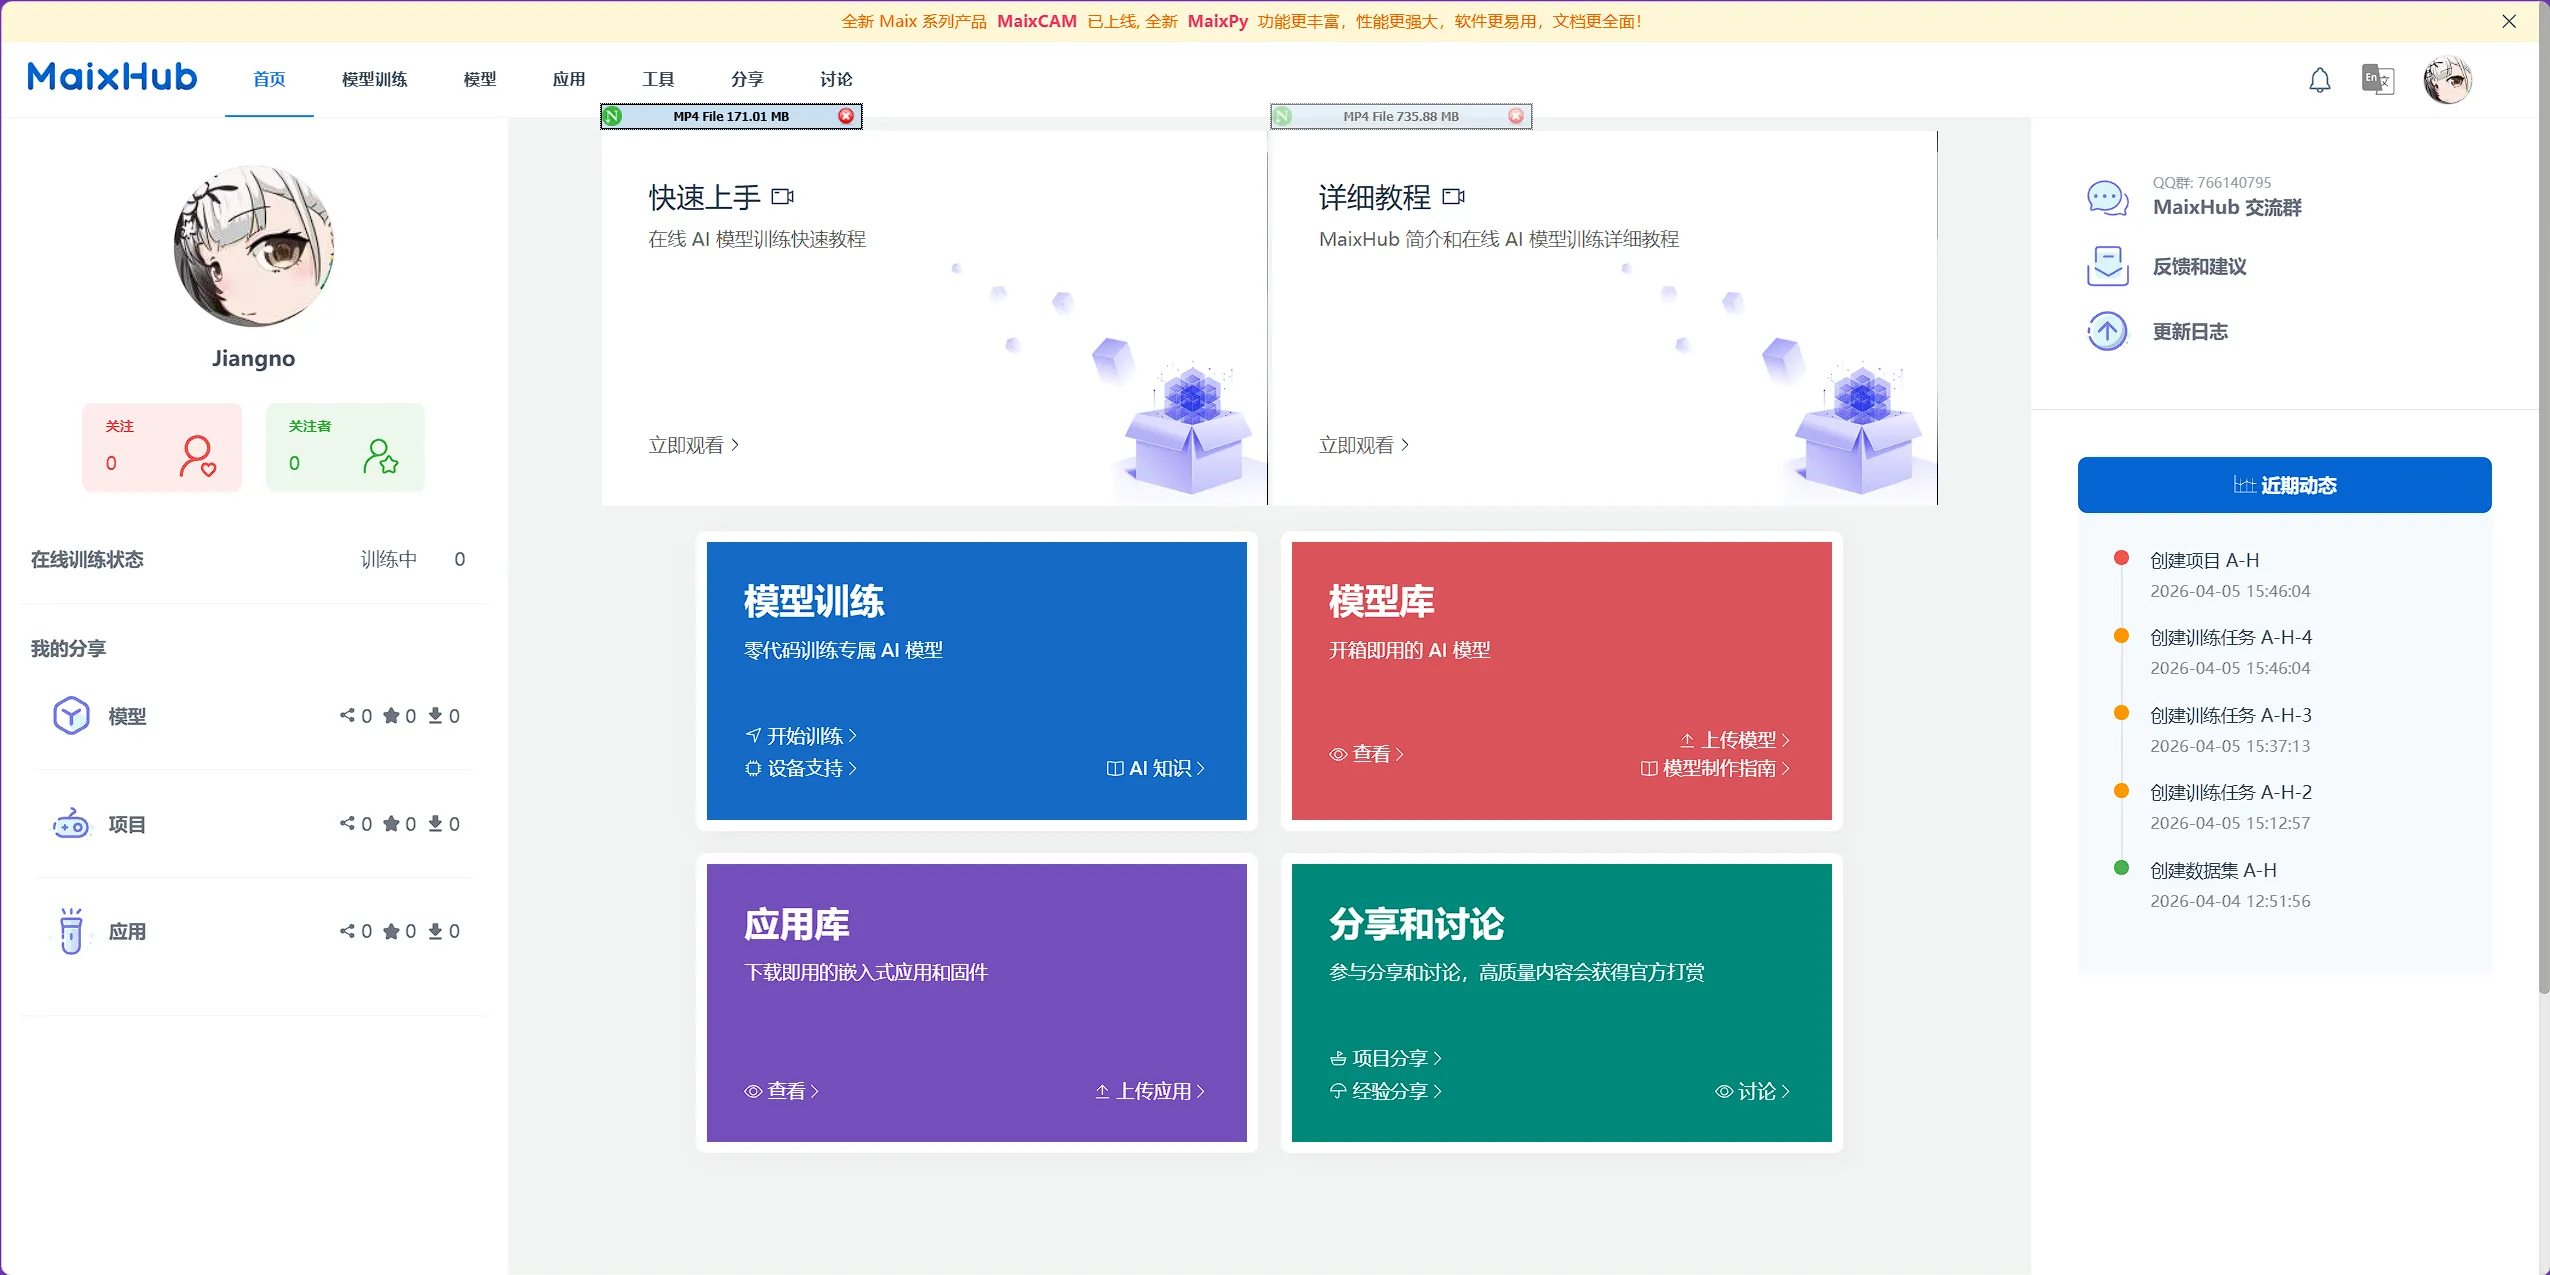Click the 项目 robot icon in 我的分享

pyautogui.click(x=71, y=824)
